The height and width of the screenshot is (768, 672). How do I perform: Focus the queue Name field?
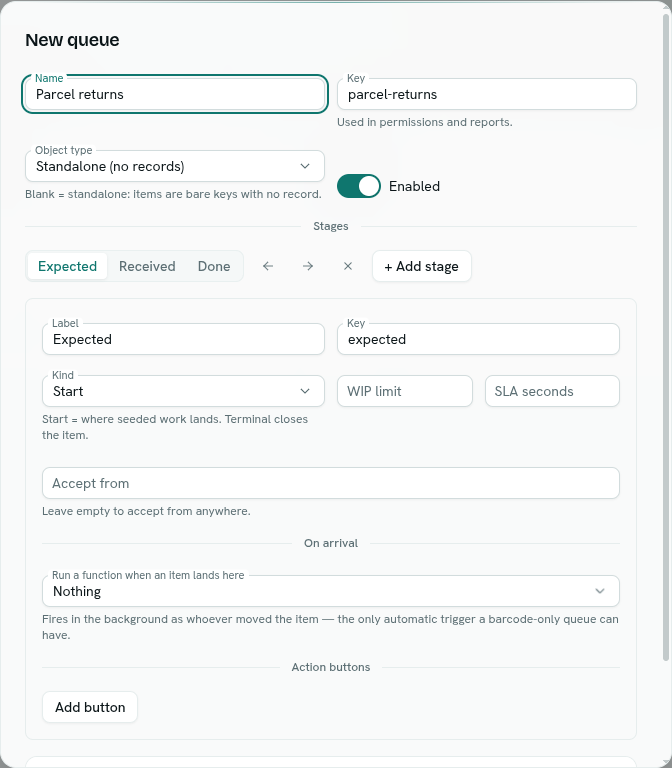point(175,94)
